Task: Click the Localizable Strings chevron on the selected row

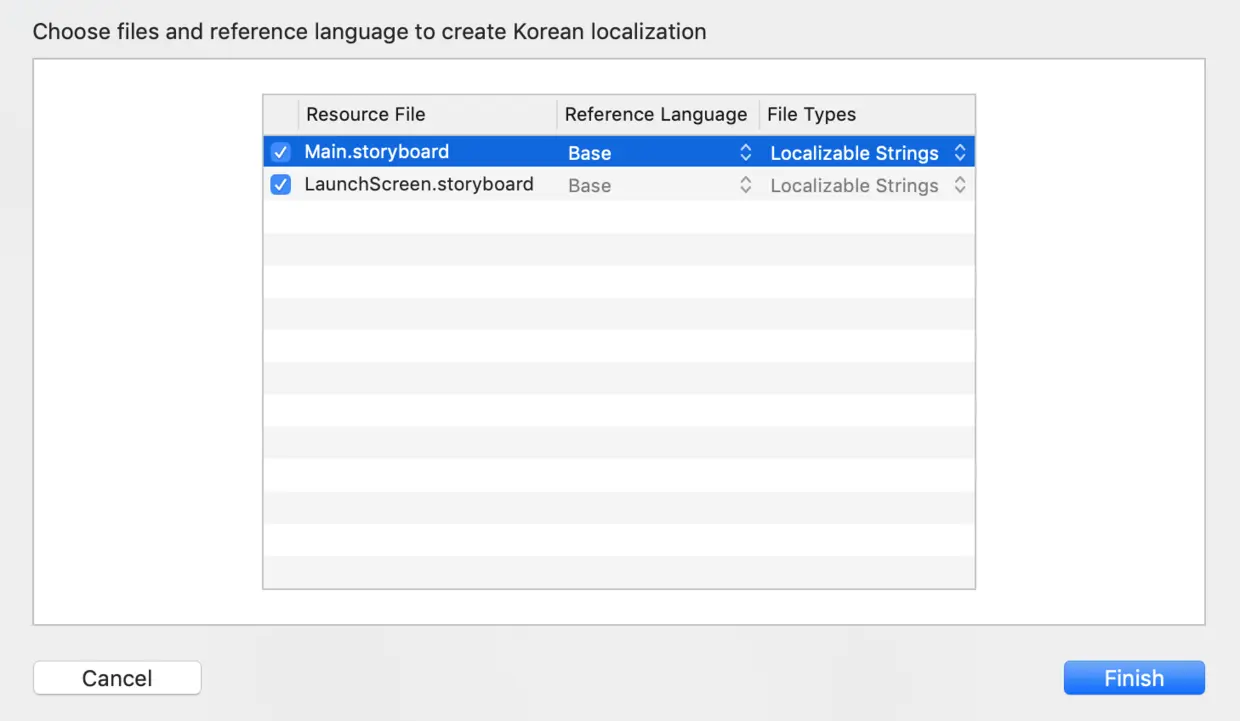Action: pos(958,152)
